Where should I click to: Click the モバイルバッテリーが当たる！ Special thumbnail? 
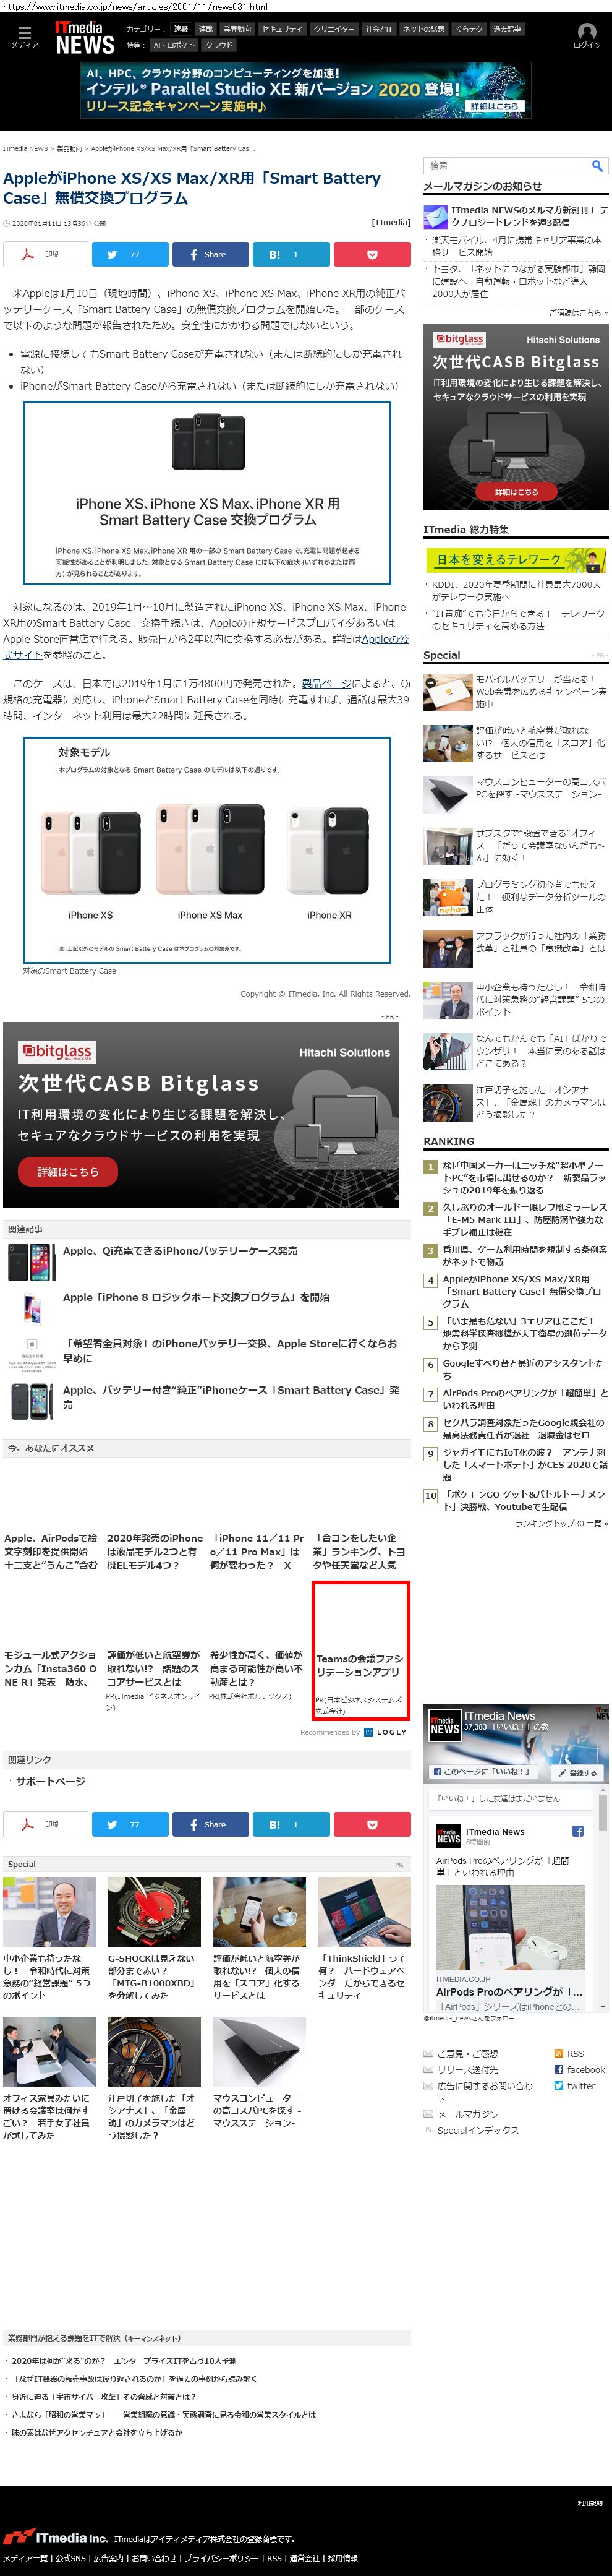tap(448, 691)
